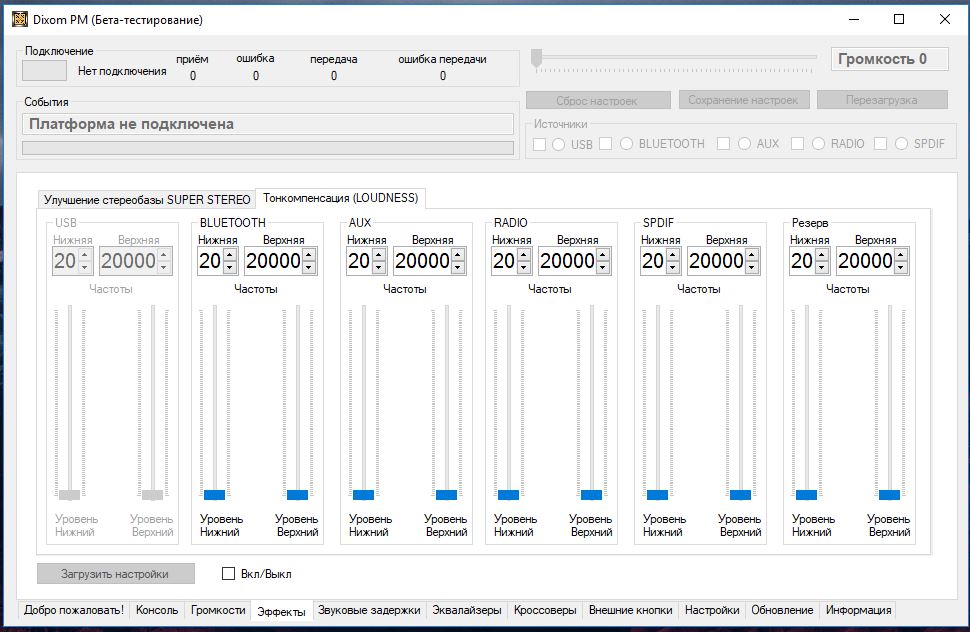Select the Настройки tab
The width and height of the screenshot is (970, 632).
712,610
